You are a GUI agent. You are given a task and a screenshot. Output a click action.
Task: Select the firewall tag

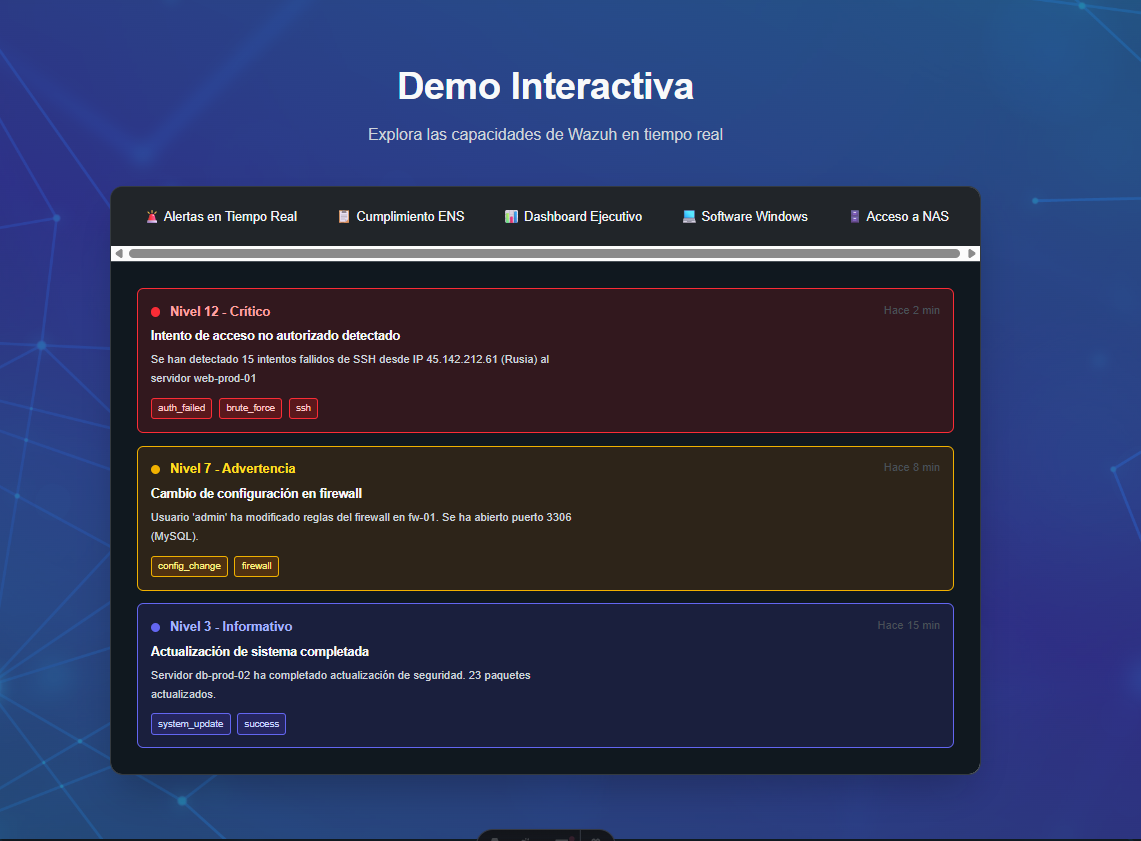(256, 566)
